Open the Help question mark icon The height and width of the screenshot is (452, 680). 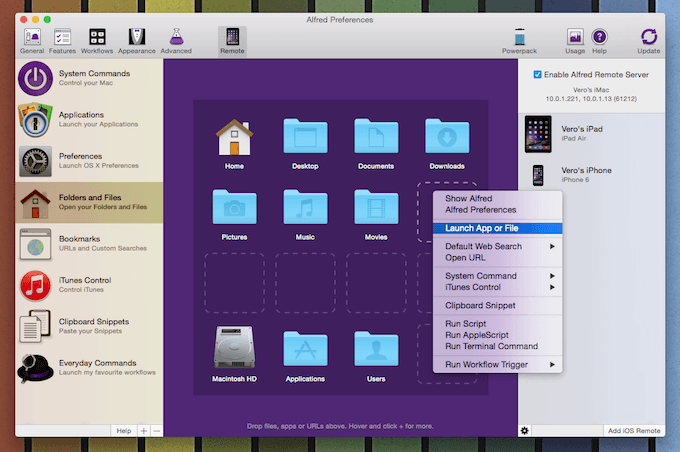pyautogui.click(x=599, y=37)
